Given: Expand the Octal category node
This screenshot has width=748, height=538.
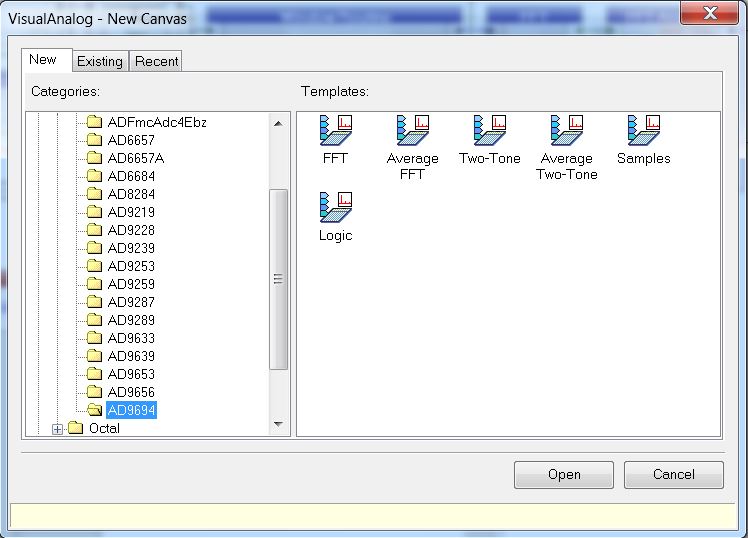Looking at the screenshot, I should tap(57, 429).
